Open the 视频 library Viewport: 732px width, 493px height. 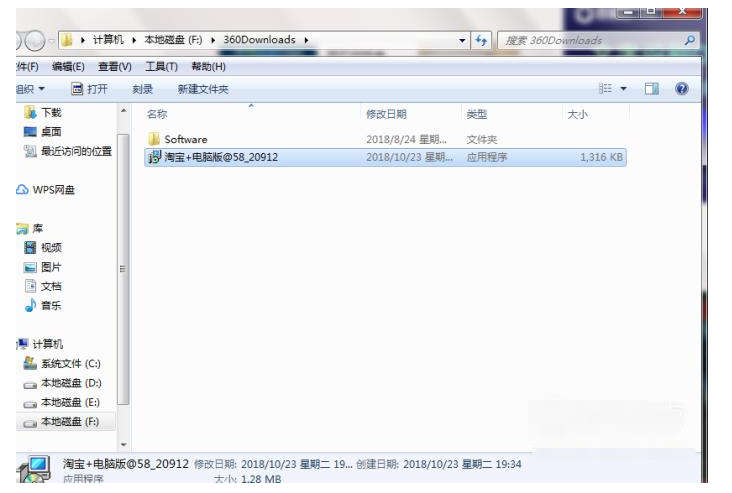coord(50,248)
